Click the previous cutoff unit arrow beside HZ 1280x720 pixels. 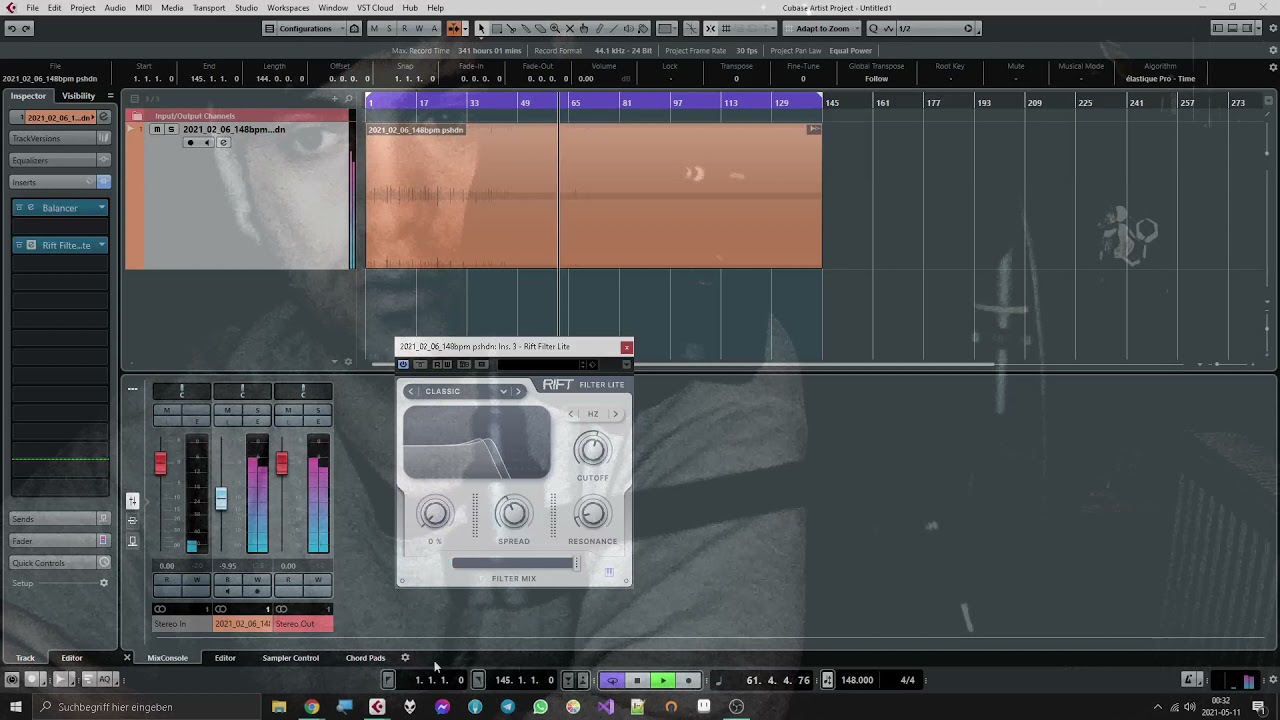click(x=571, y=414)
